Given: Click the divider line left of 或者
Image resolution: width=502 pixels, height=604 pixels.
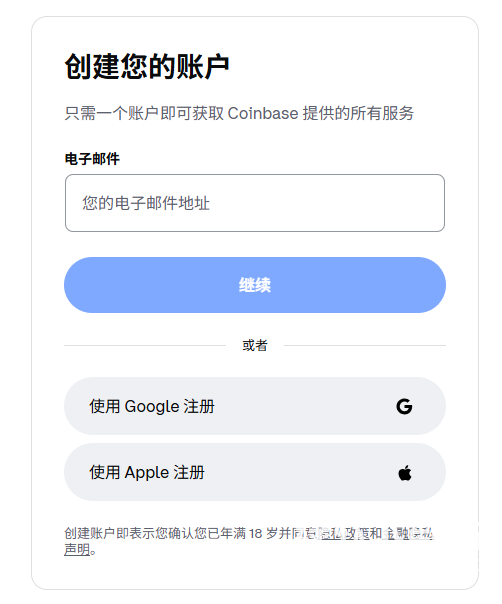Looking at the screenshot, I should coord(145,346).
